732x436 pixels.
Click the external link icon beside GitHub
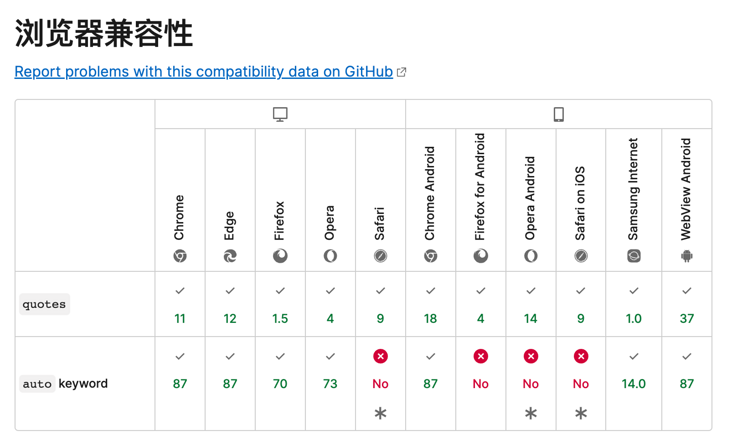coord(402,72)
